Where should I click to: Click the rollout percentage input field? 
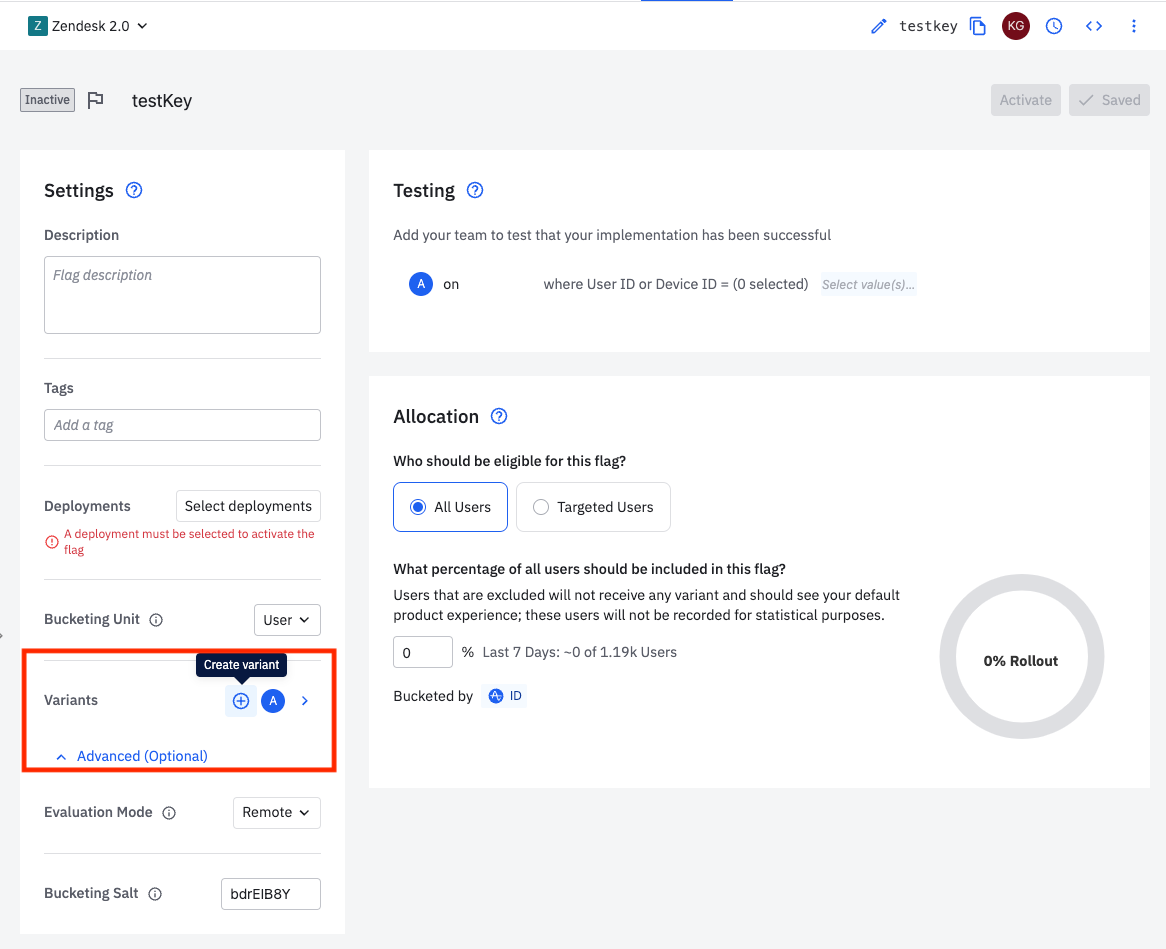422,652
